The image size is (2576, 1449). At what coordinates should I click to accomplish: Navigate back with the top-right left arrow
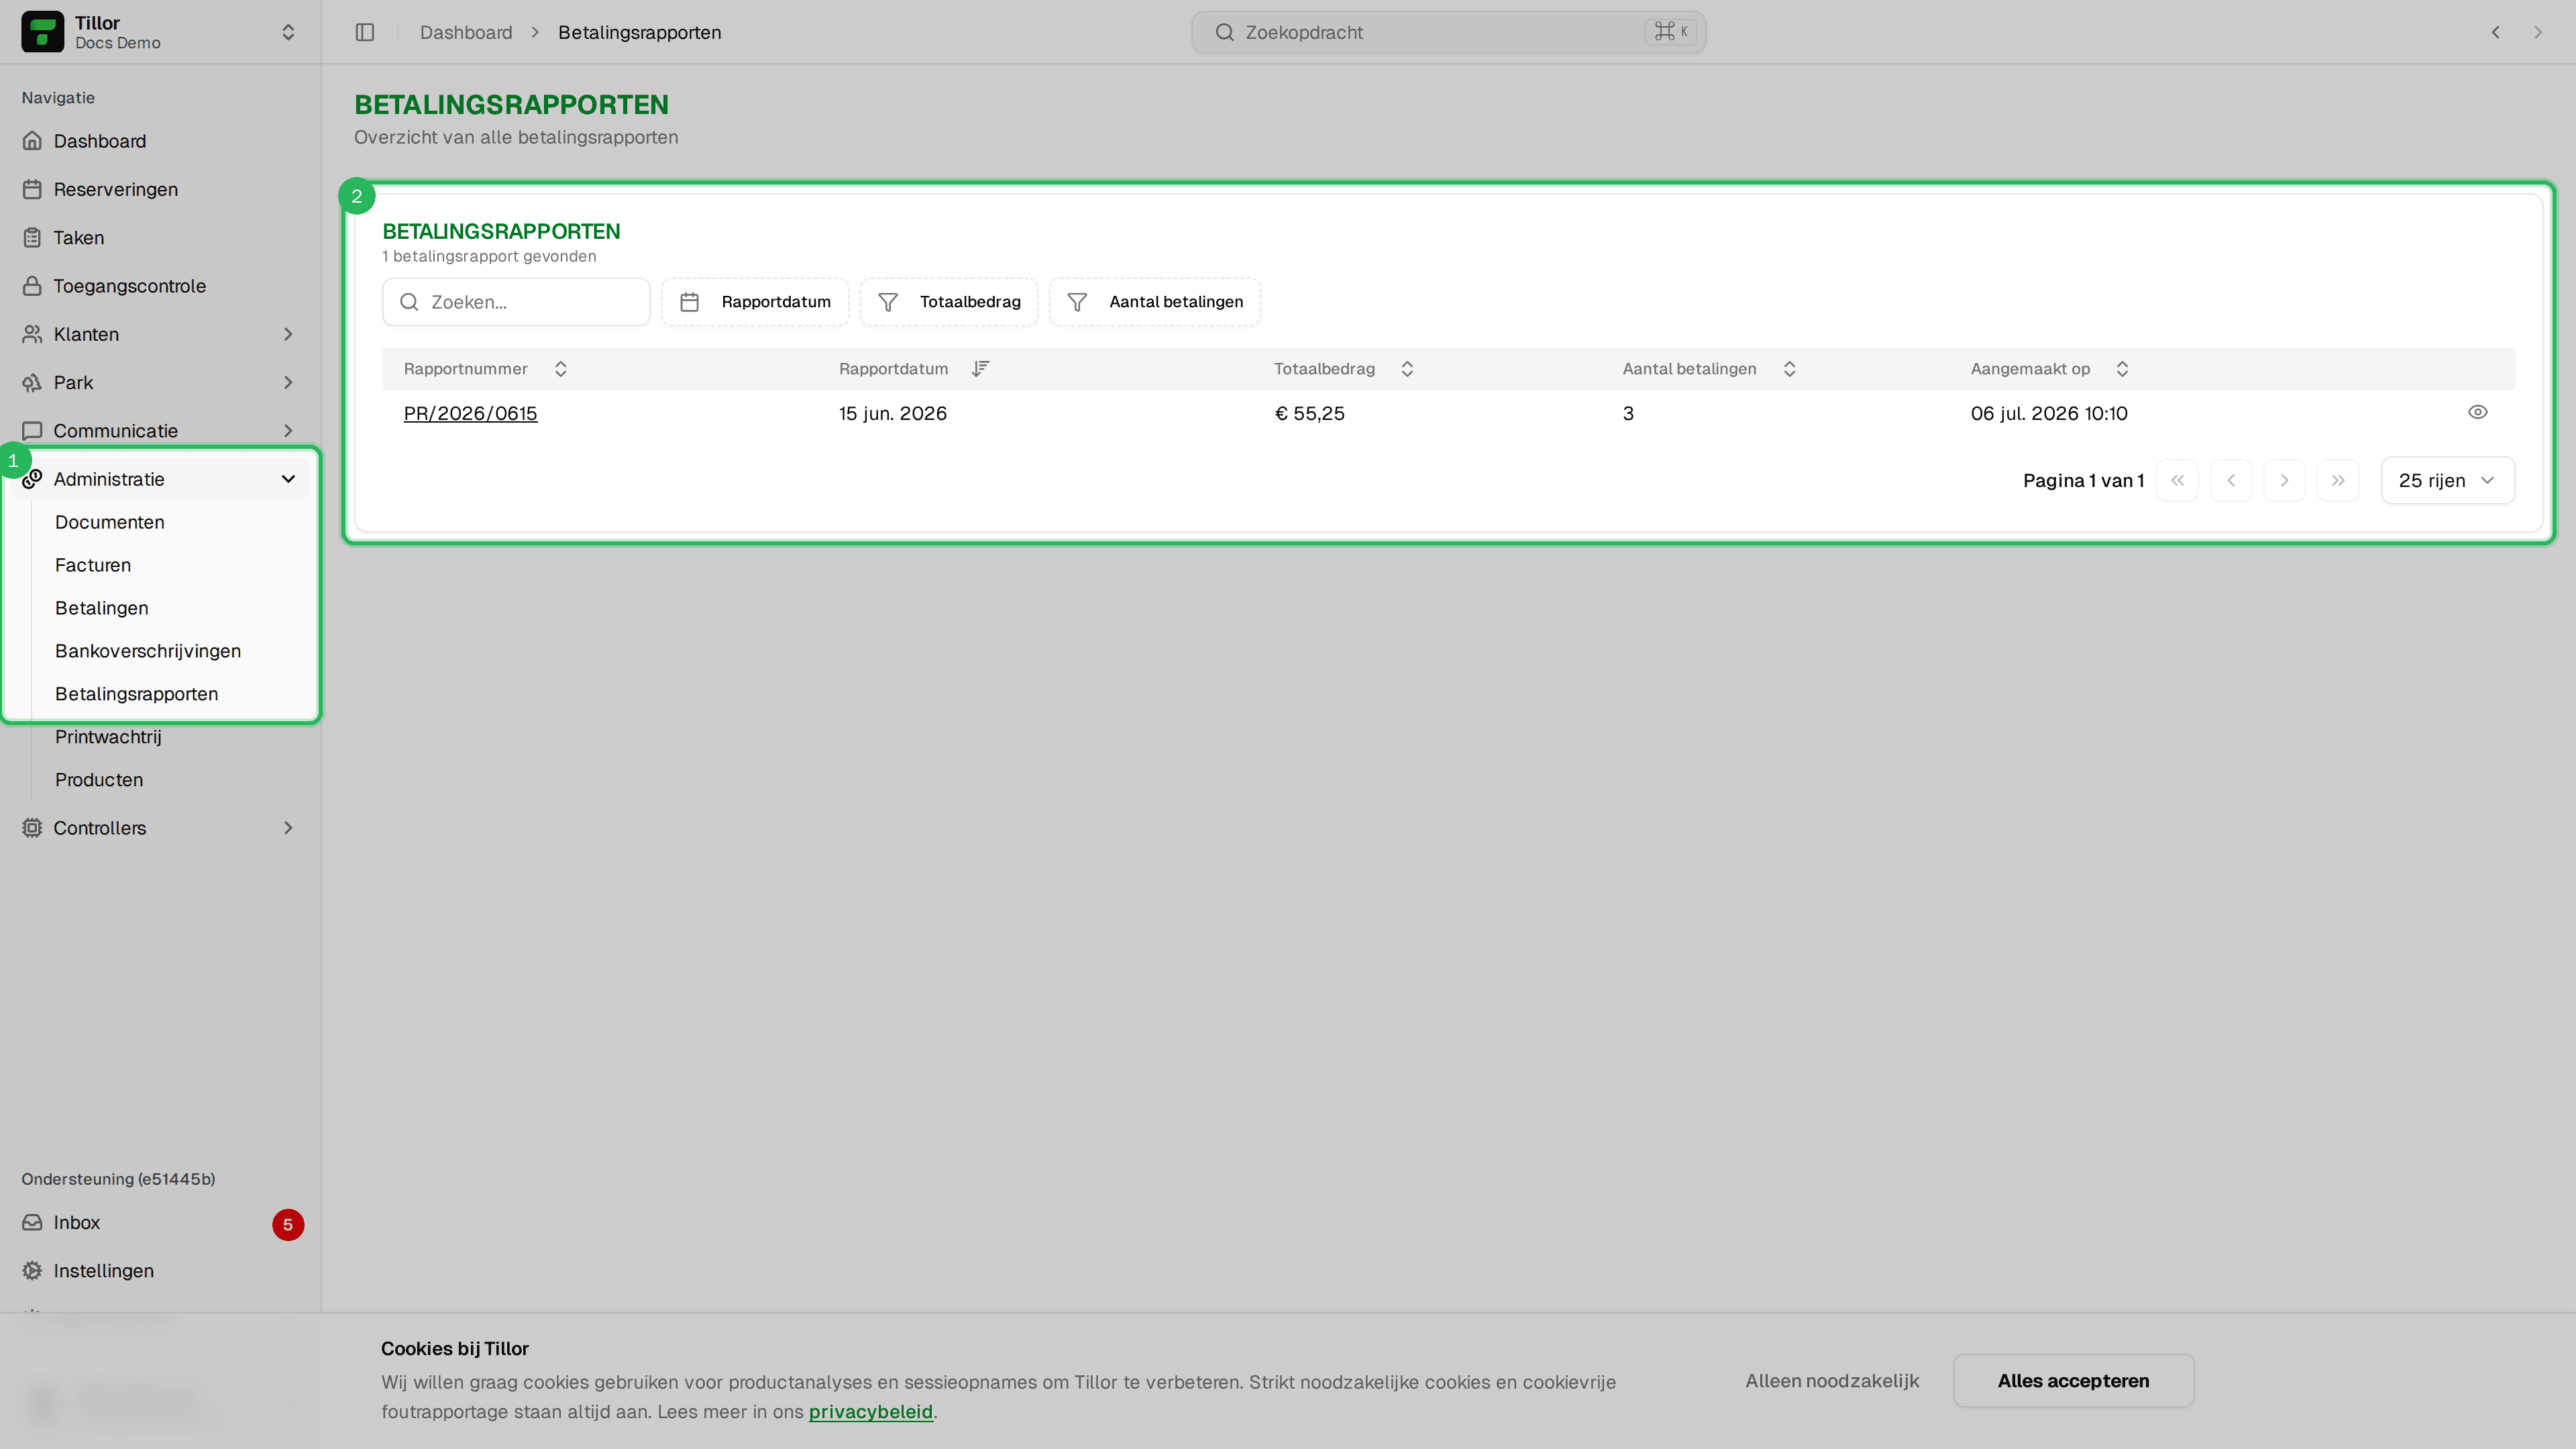tap(2496, 32)
